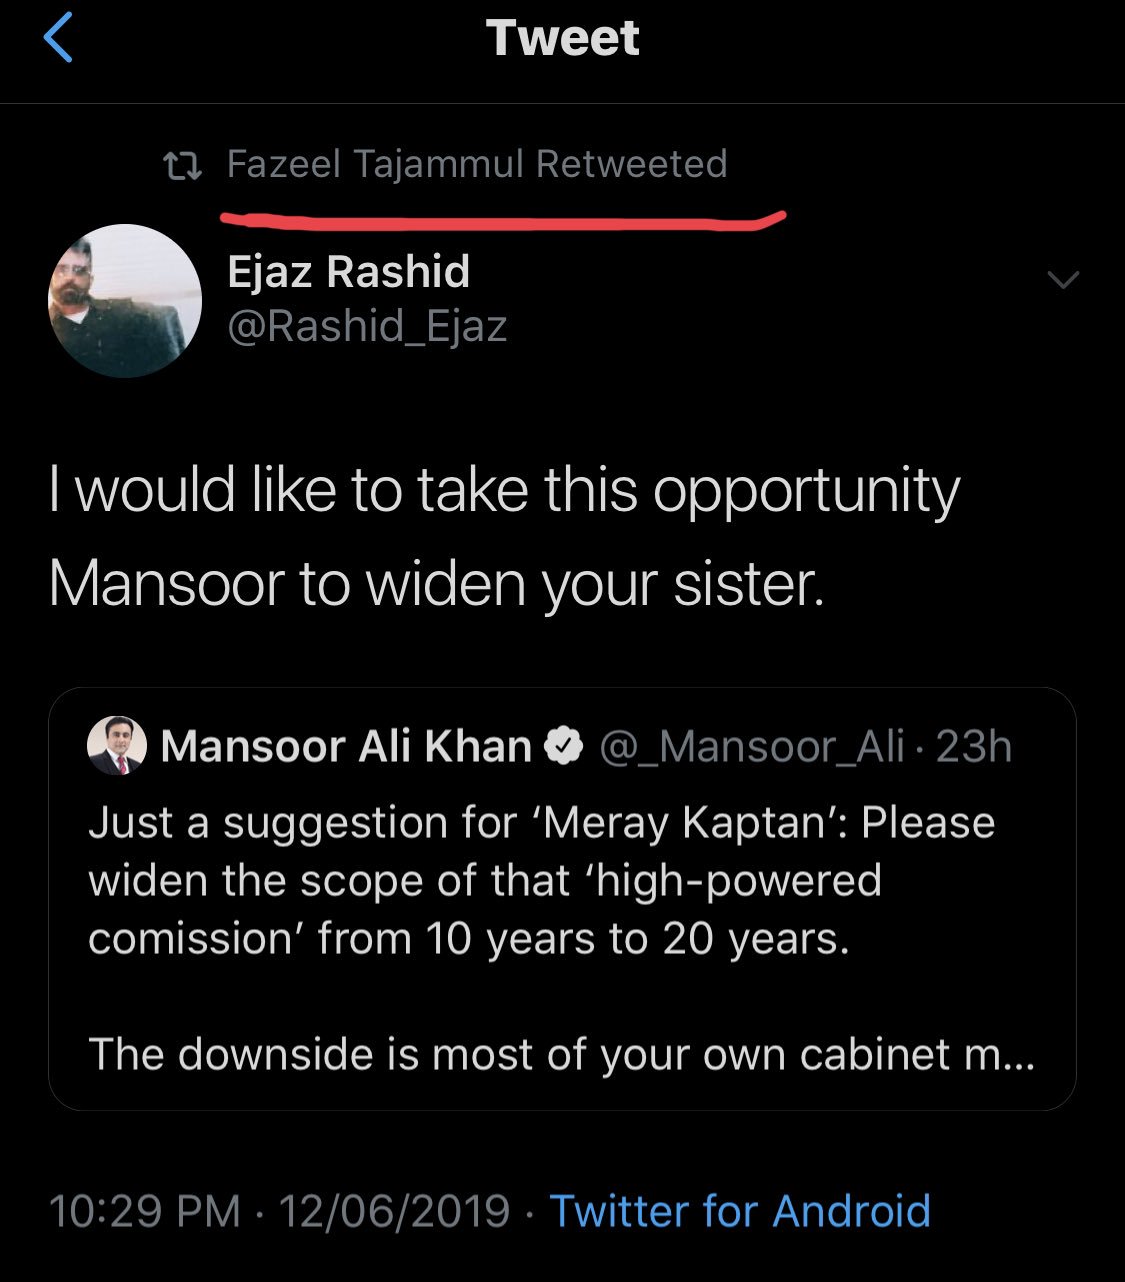Open the @Rashid_Ejaz handle
This screenshot has height=1282, width=1125.
point(367,326)
